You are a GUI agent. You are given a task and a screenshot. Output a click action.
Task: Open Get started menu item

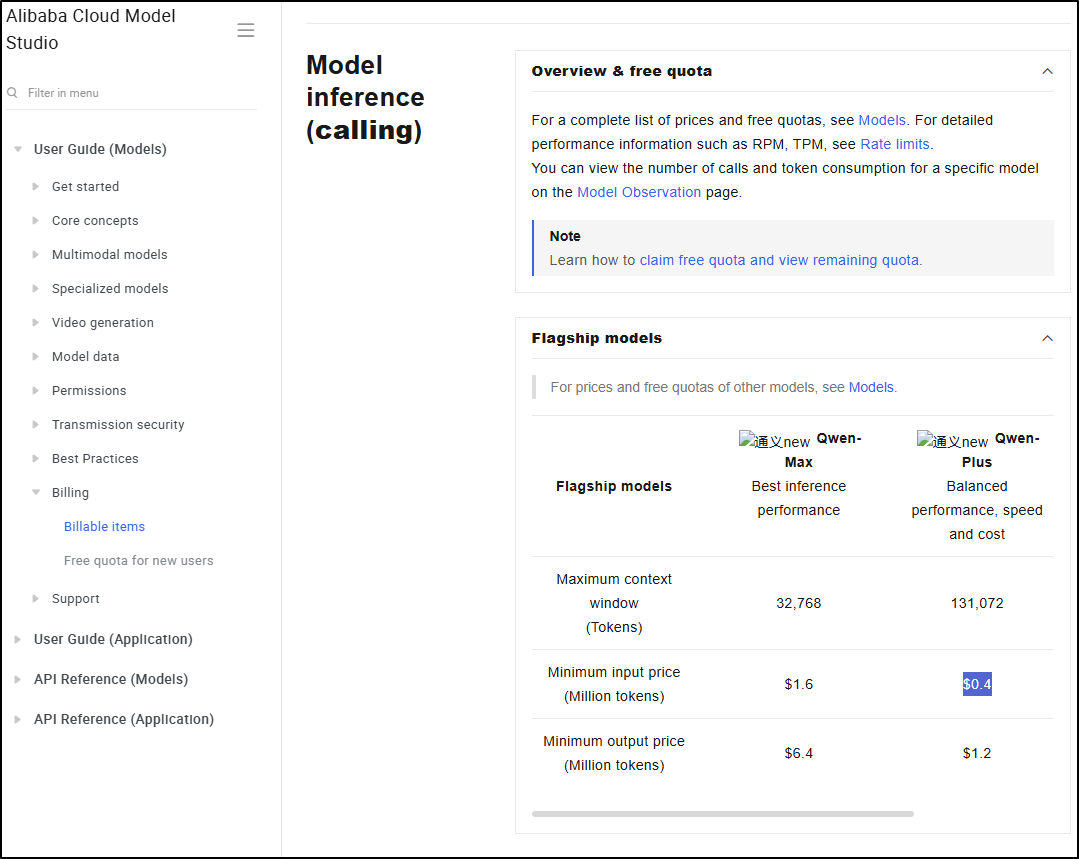(85, 187)
